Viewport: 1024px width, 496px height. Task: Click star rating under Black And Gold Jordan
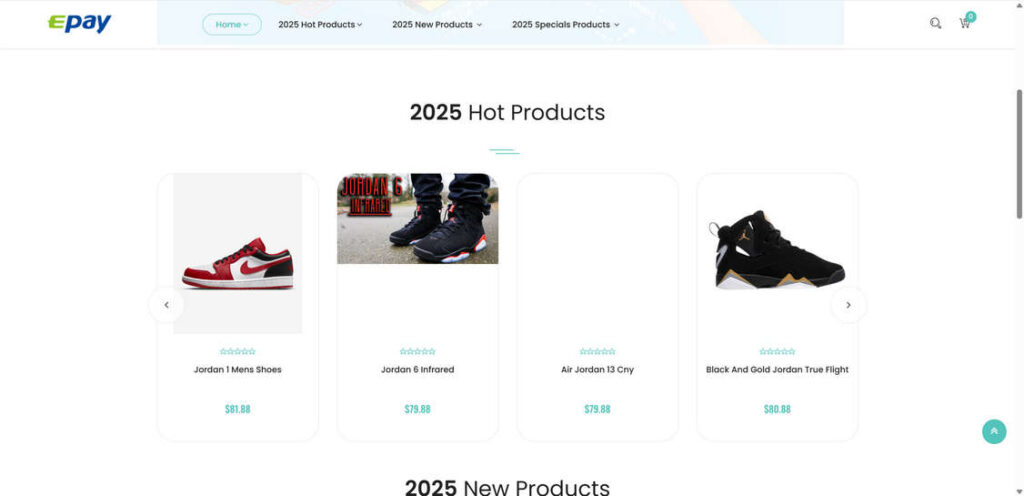tap(777, 351)
